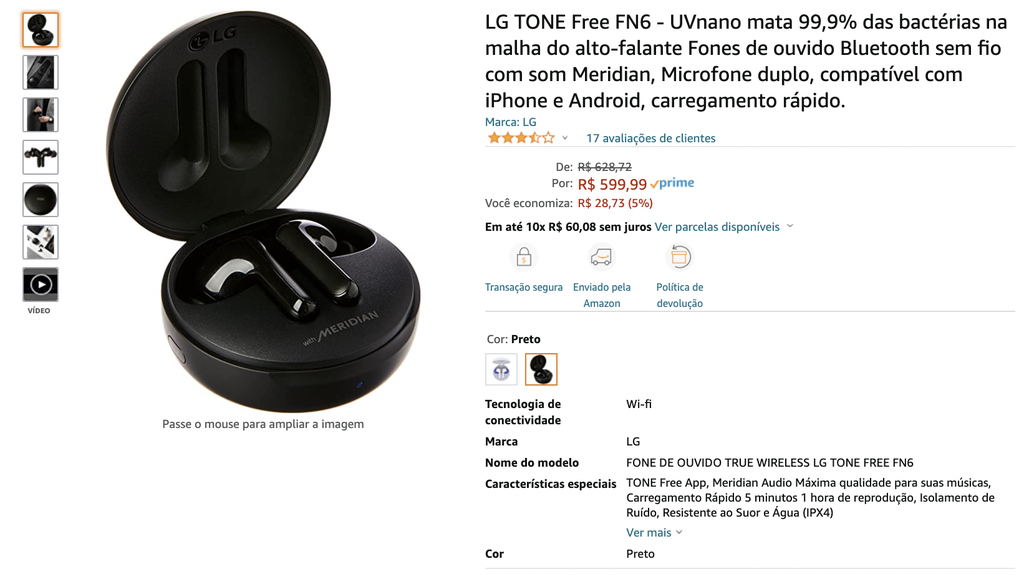Image resolution: width=1024 pixels, height=579 pixels.
Task: Open the Marca: LG brand link
Action: coord(511,122)
